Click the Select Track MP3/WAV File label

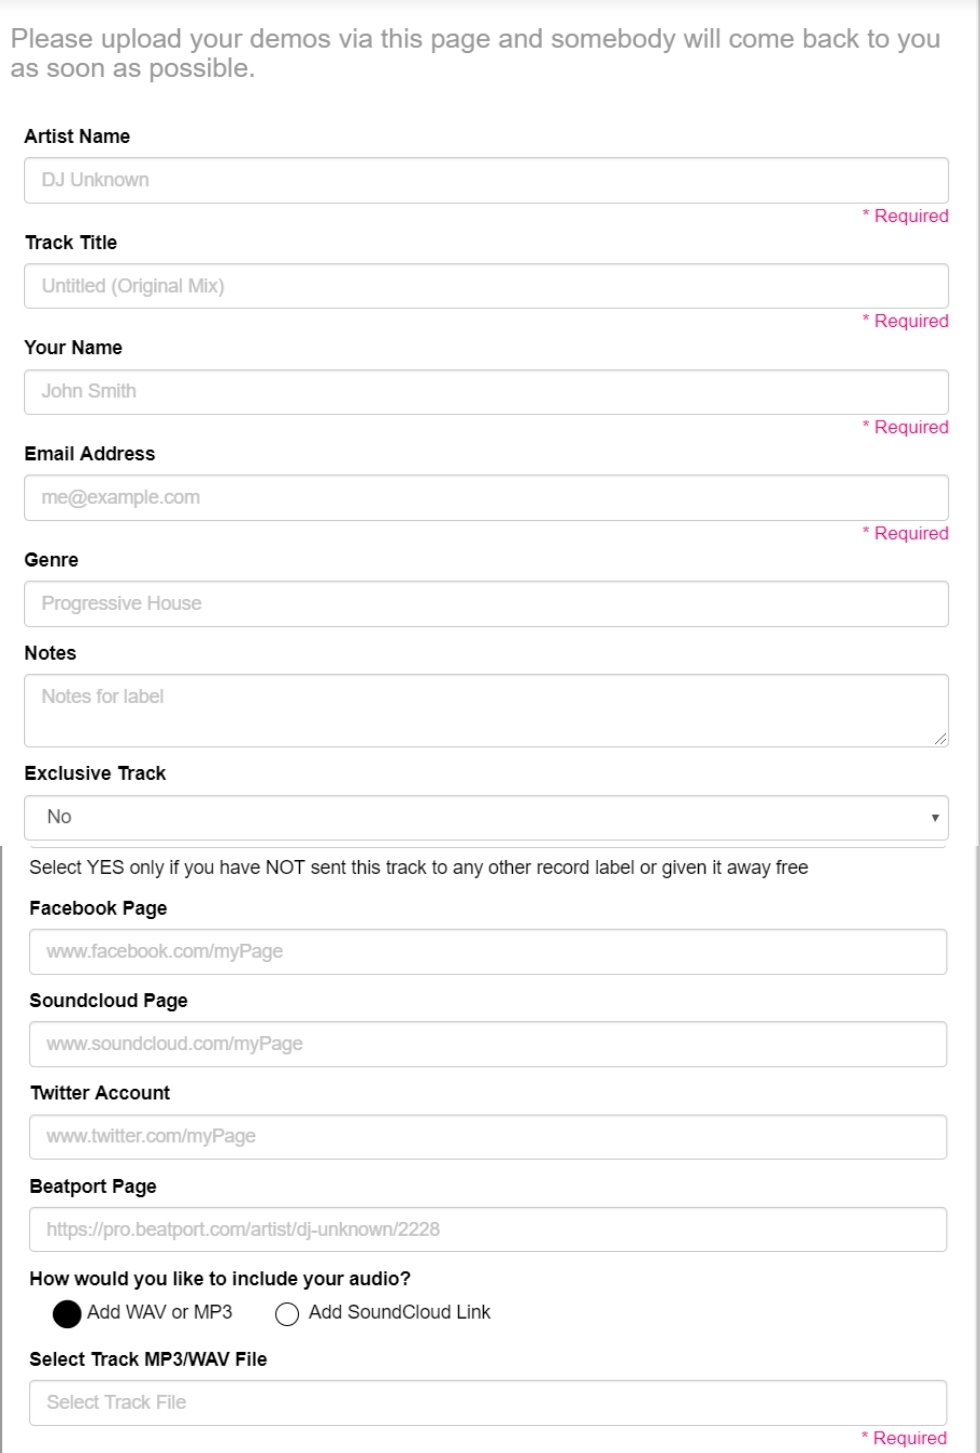pyautogui.click(x=148, y=1359)
